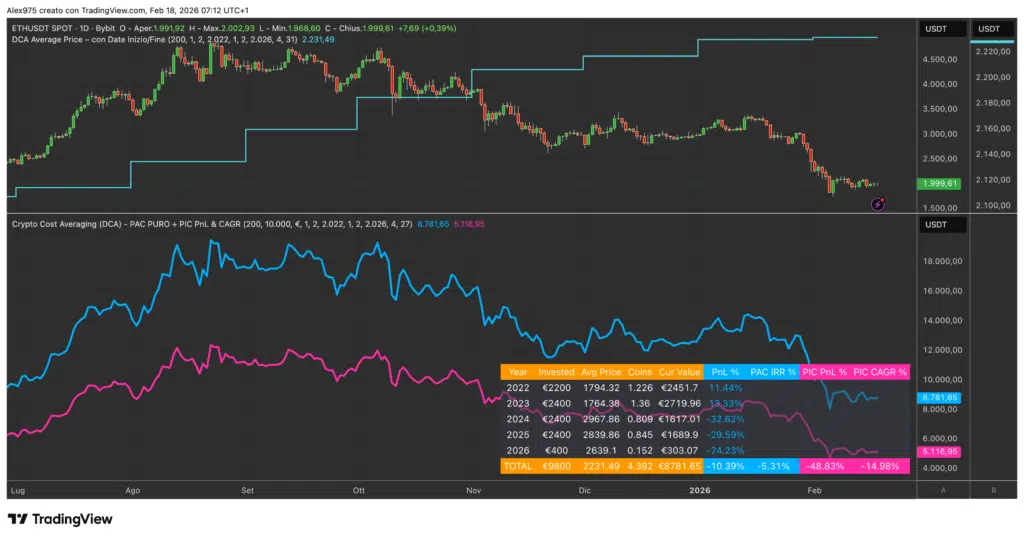Click the TOTAL row label in the table
The height and width of the screenshot is (539, 1024).
pyautogui.click(x=518, y=467)
